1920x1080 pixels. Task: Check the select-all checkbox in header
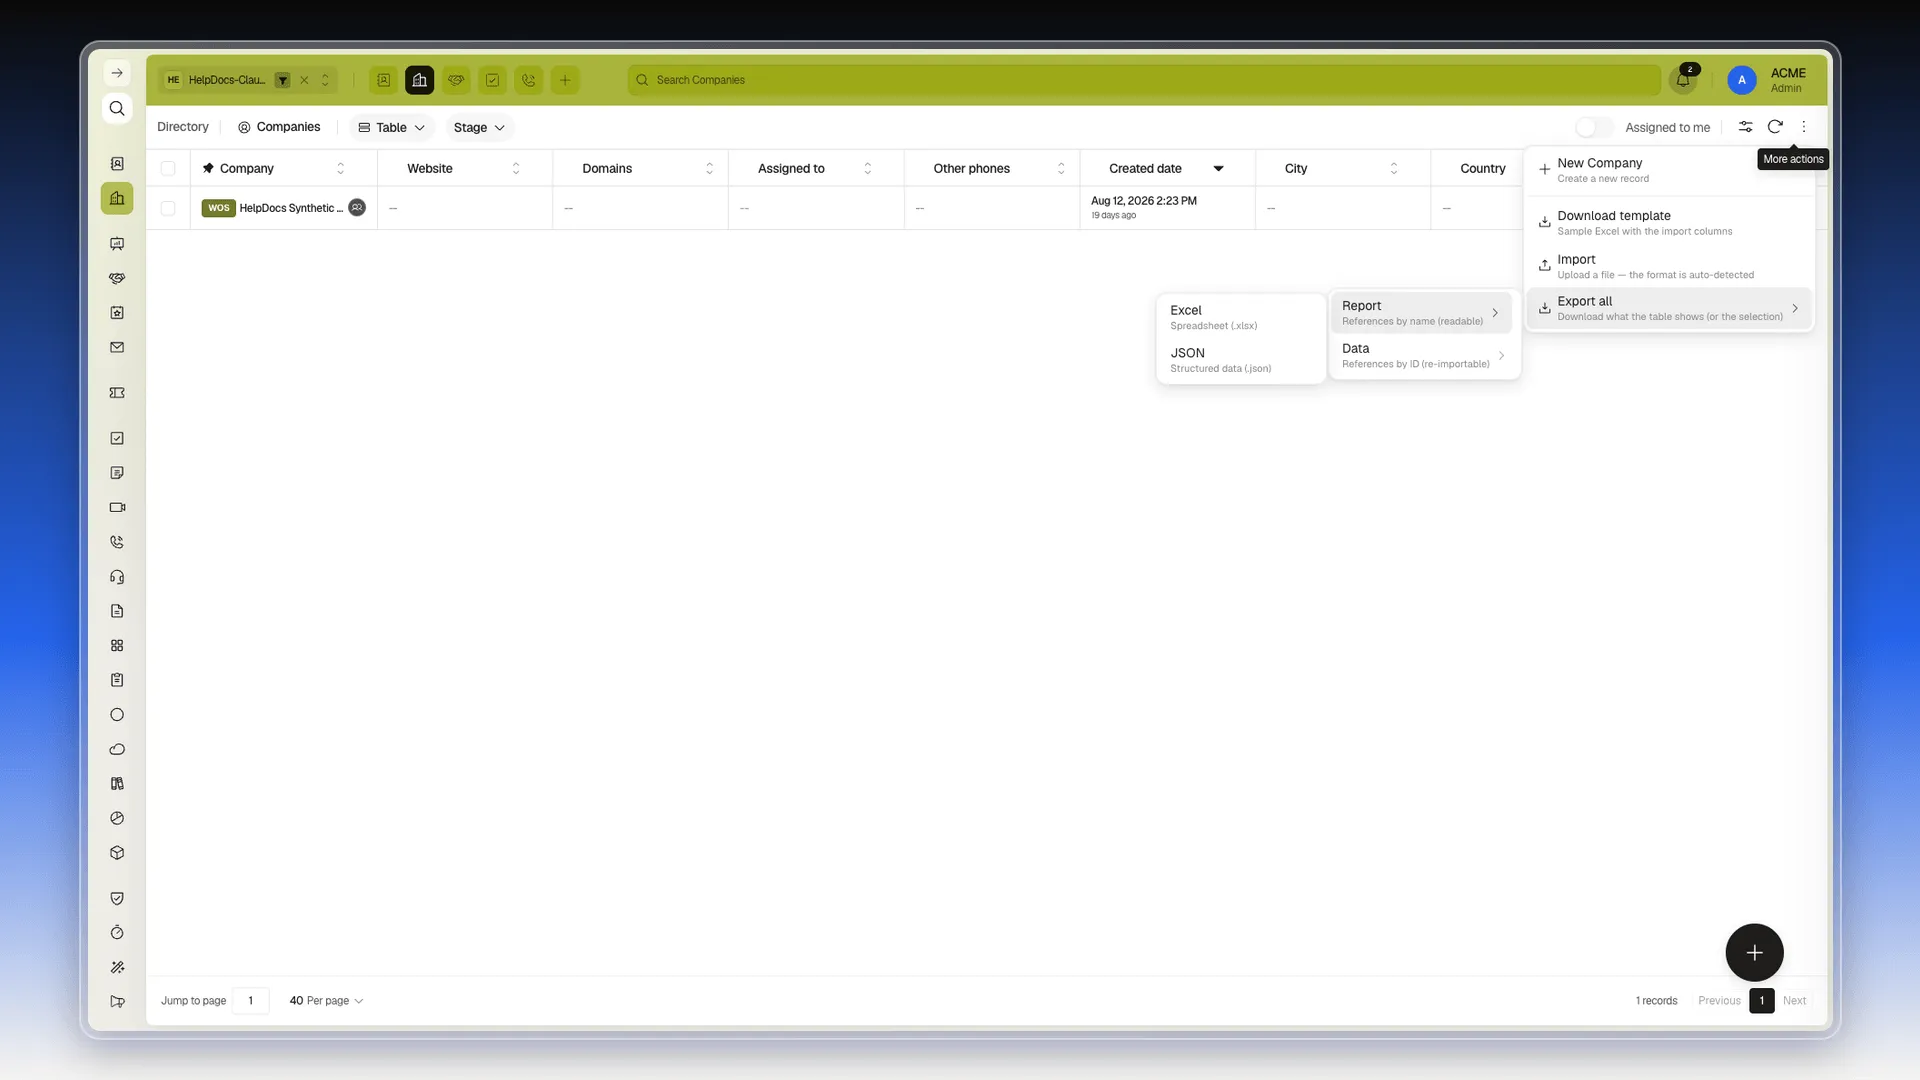point(168,168)
